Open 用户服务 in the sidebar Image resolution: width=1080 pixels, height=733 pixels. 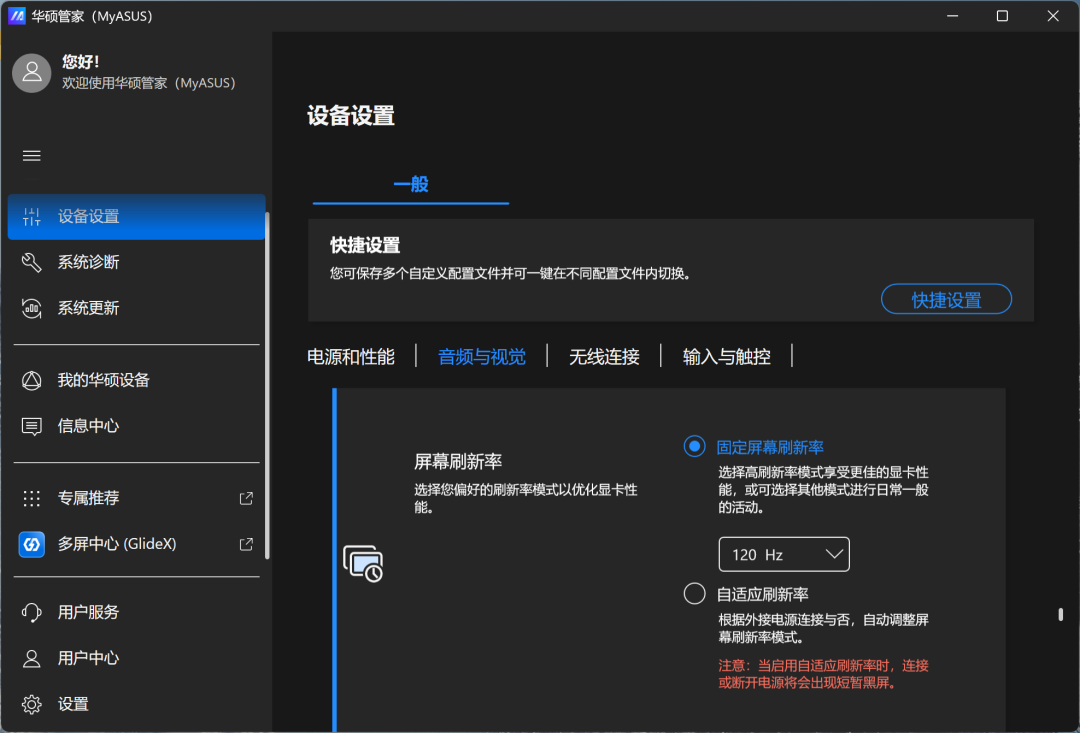tap(136, 612)
